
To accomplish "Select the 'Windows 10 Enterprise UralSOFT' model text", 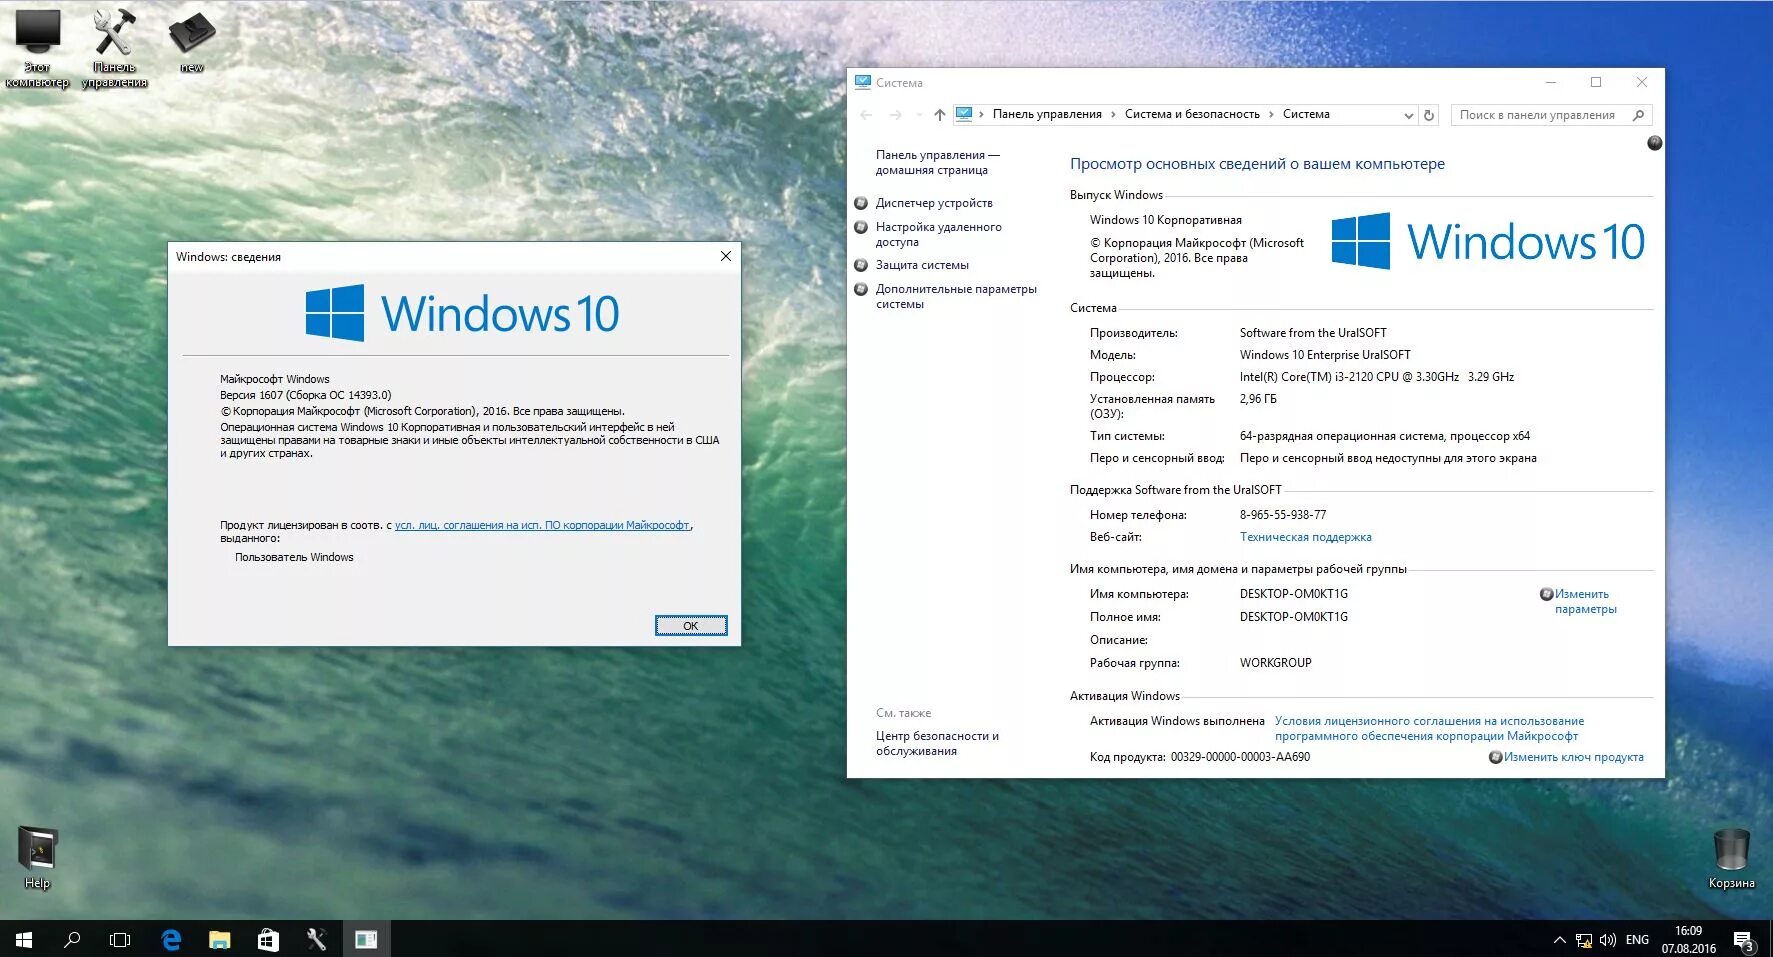I will pyautogui.click(x=1325, y=355).
